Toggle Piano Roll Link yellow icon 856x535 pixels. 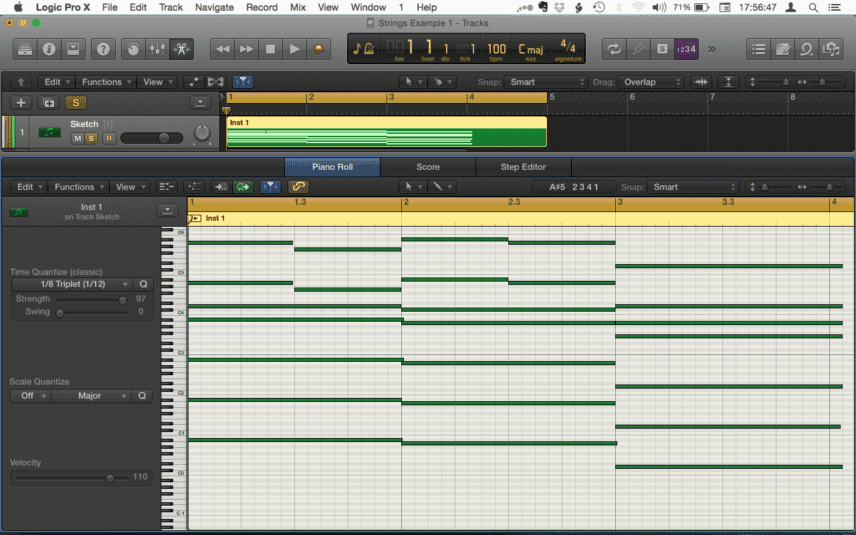point(298,187)
